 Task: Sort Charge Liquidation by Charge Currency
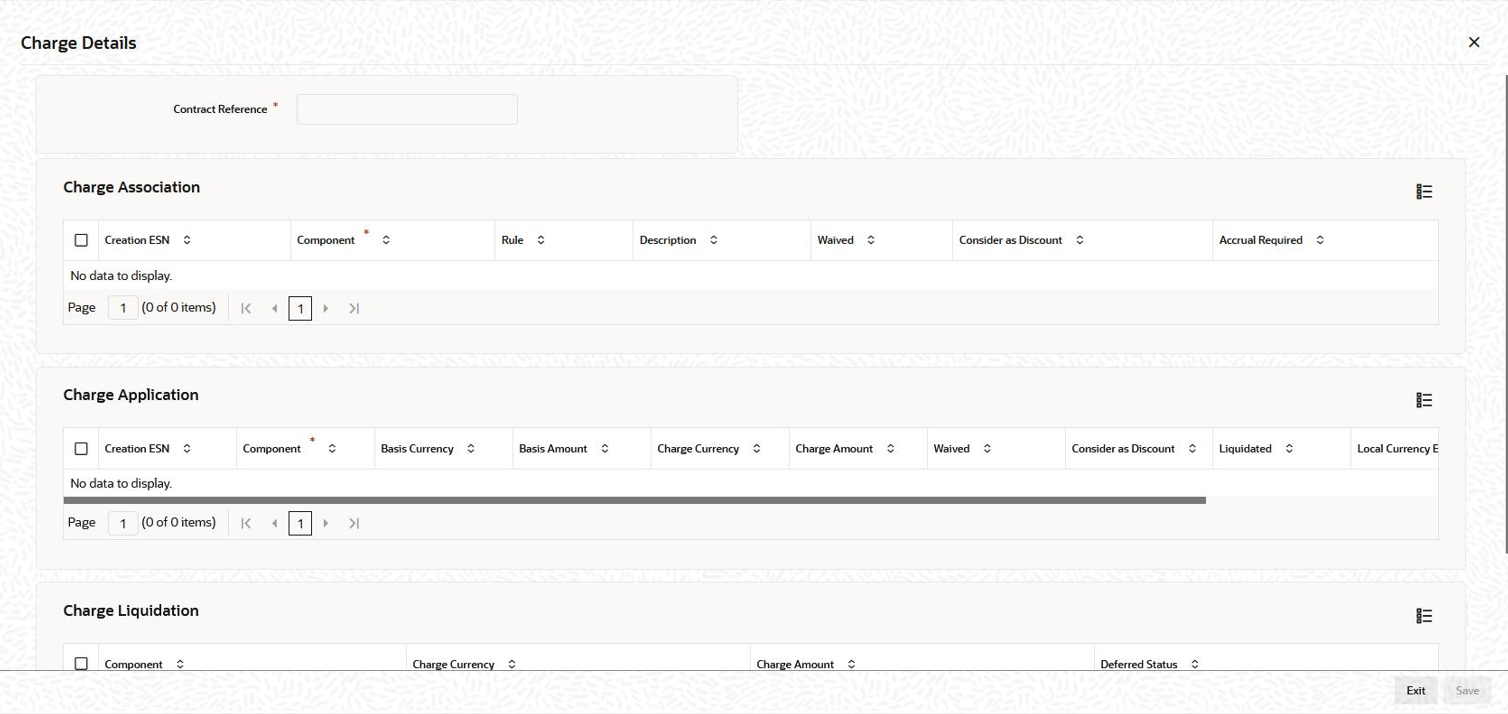pyautogui.click(x=512, y=664)
